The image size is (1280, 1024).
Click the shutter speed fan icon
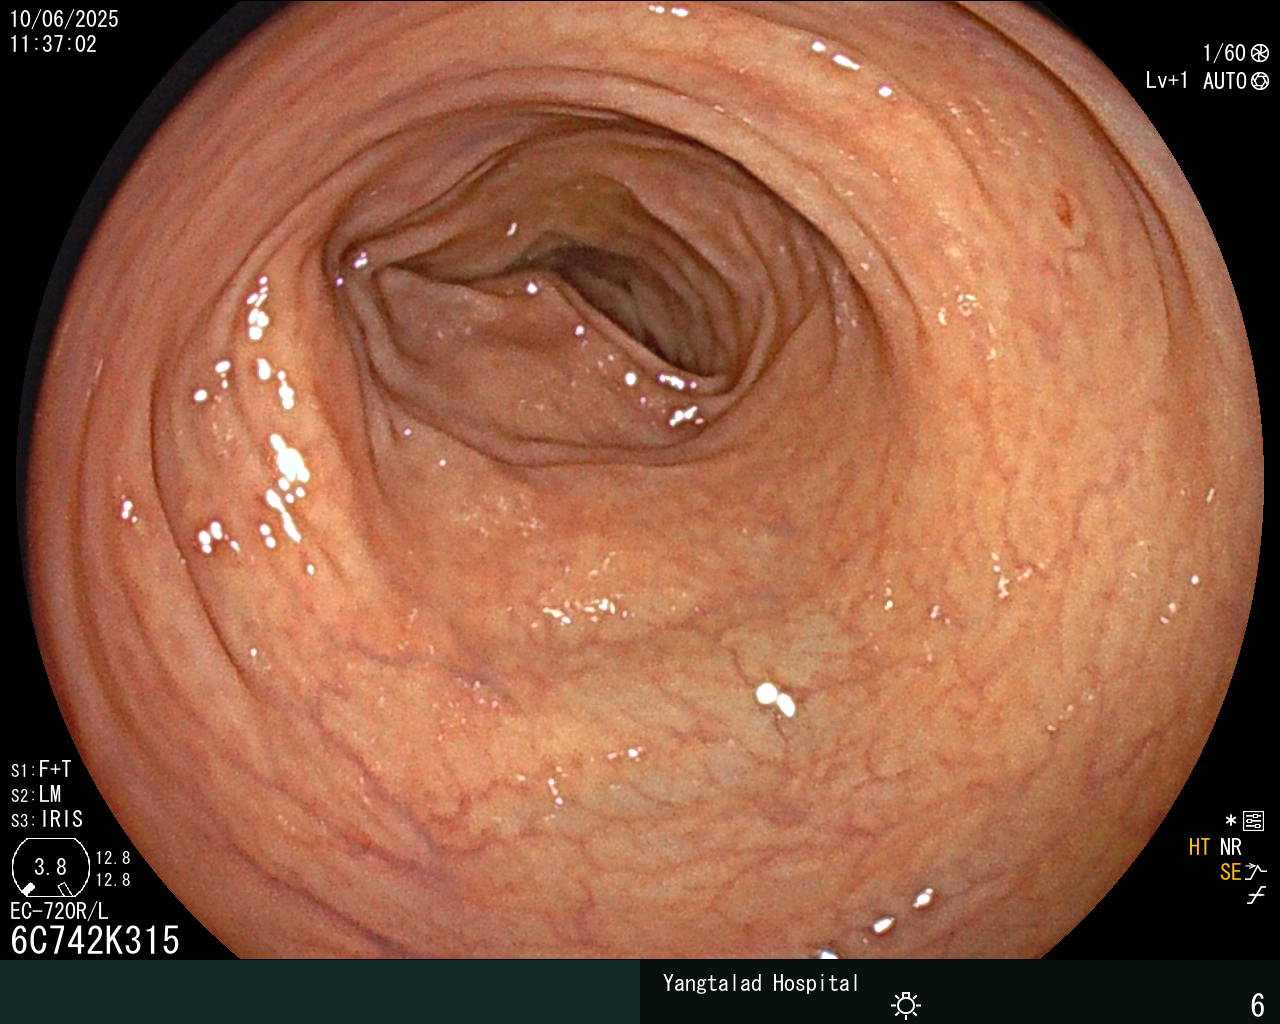pyautogui.click(x=1260, y=53)
